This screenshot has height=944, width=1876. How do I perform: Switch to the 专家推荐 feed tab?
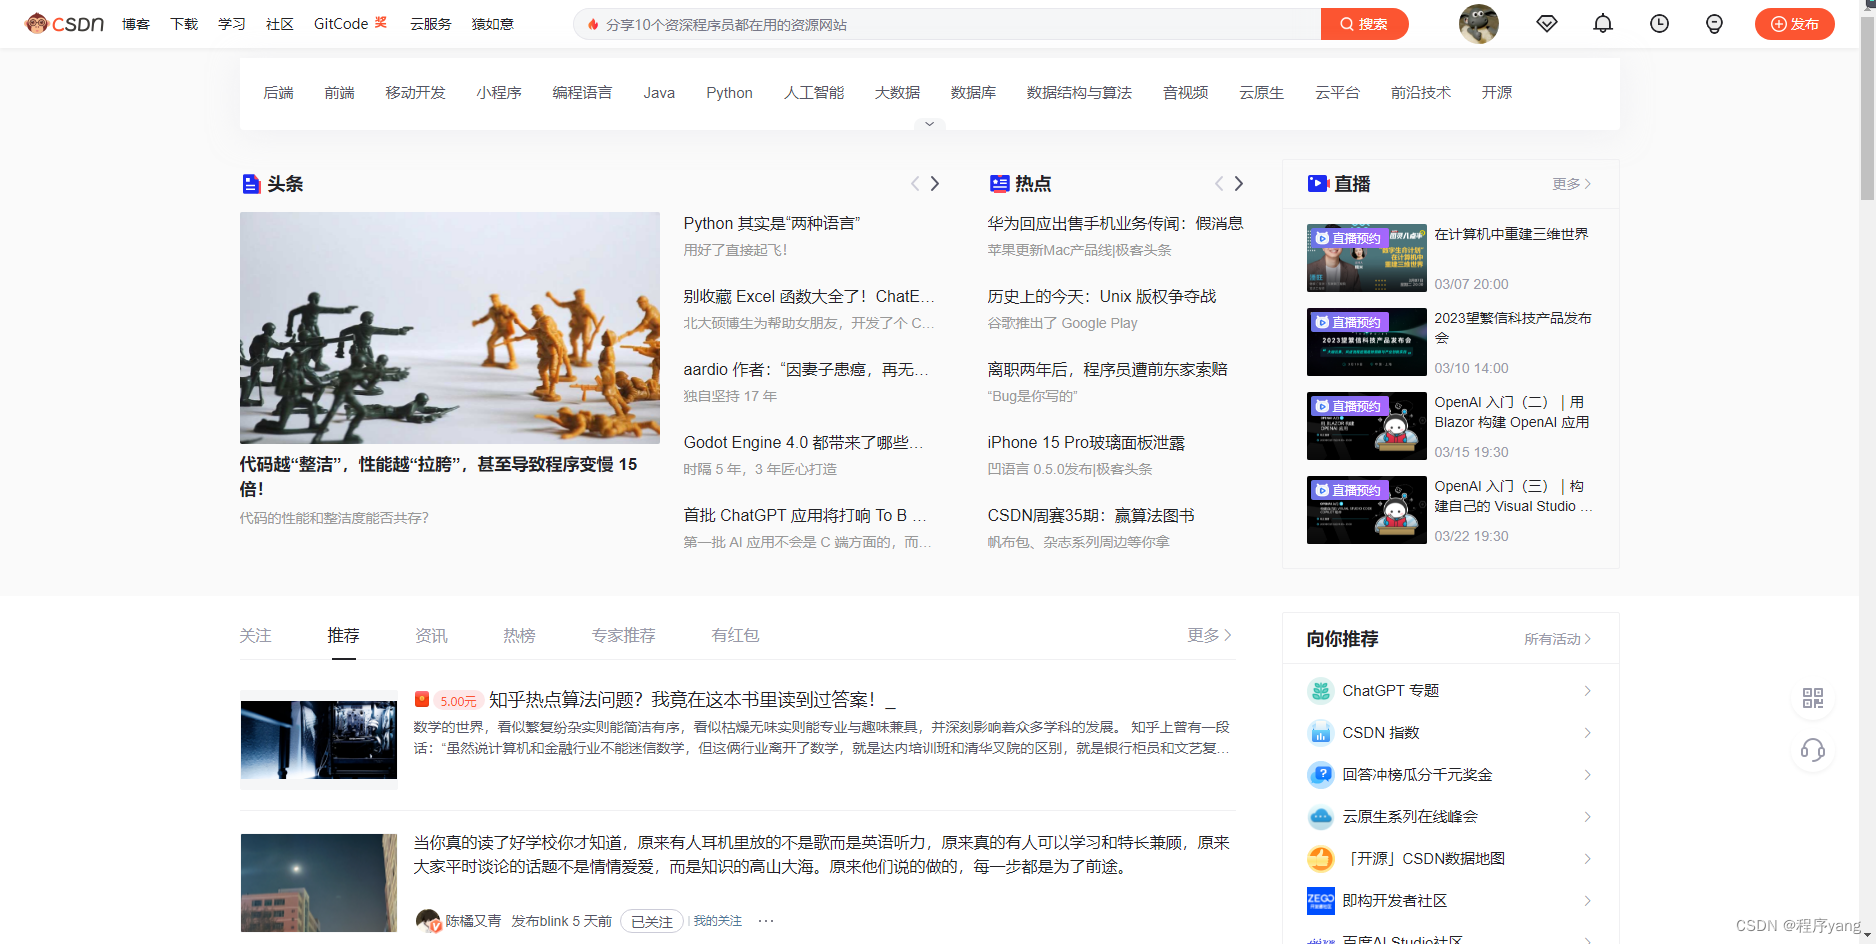click(x=623, y=635)
